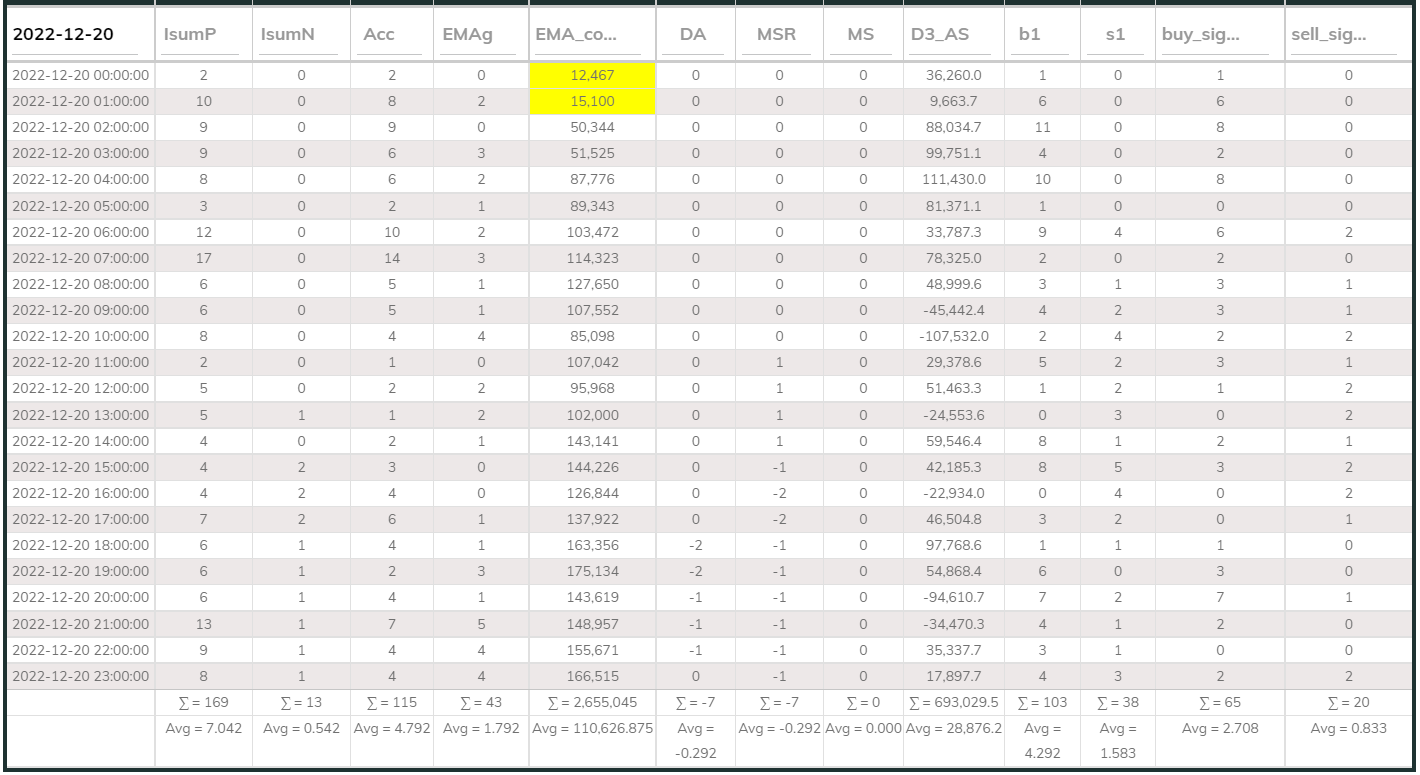Sort by the EMA_co... column header
This screenshot has height=775, width=1420.
pos(575,35)
